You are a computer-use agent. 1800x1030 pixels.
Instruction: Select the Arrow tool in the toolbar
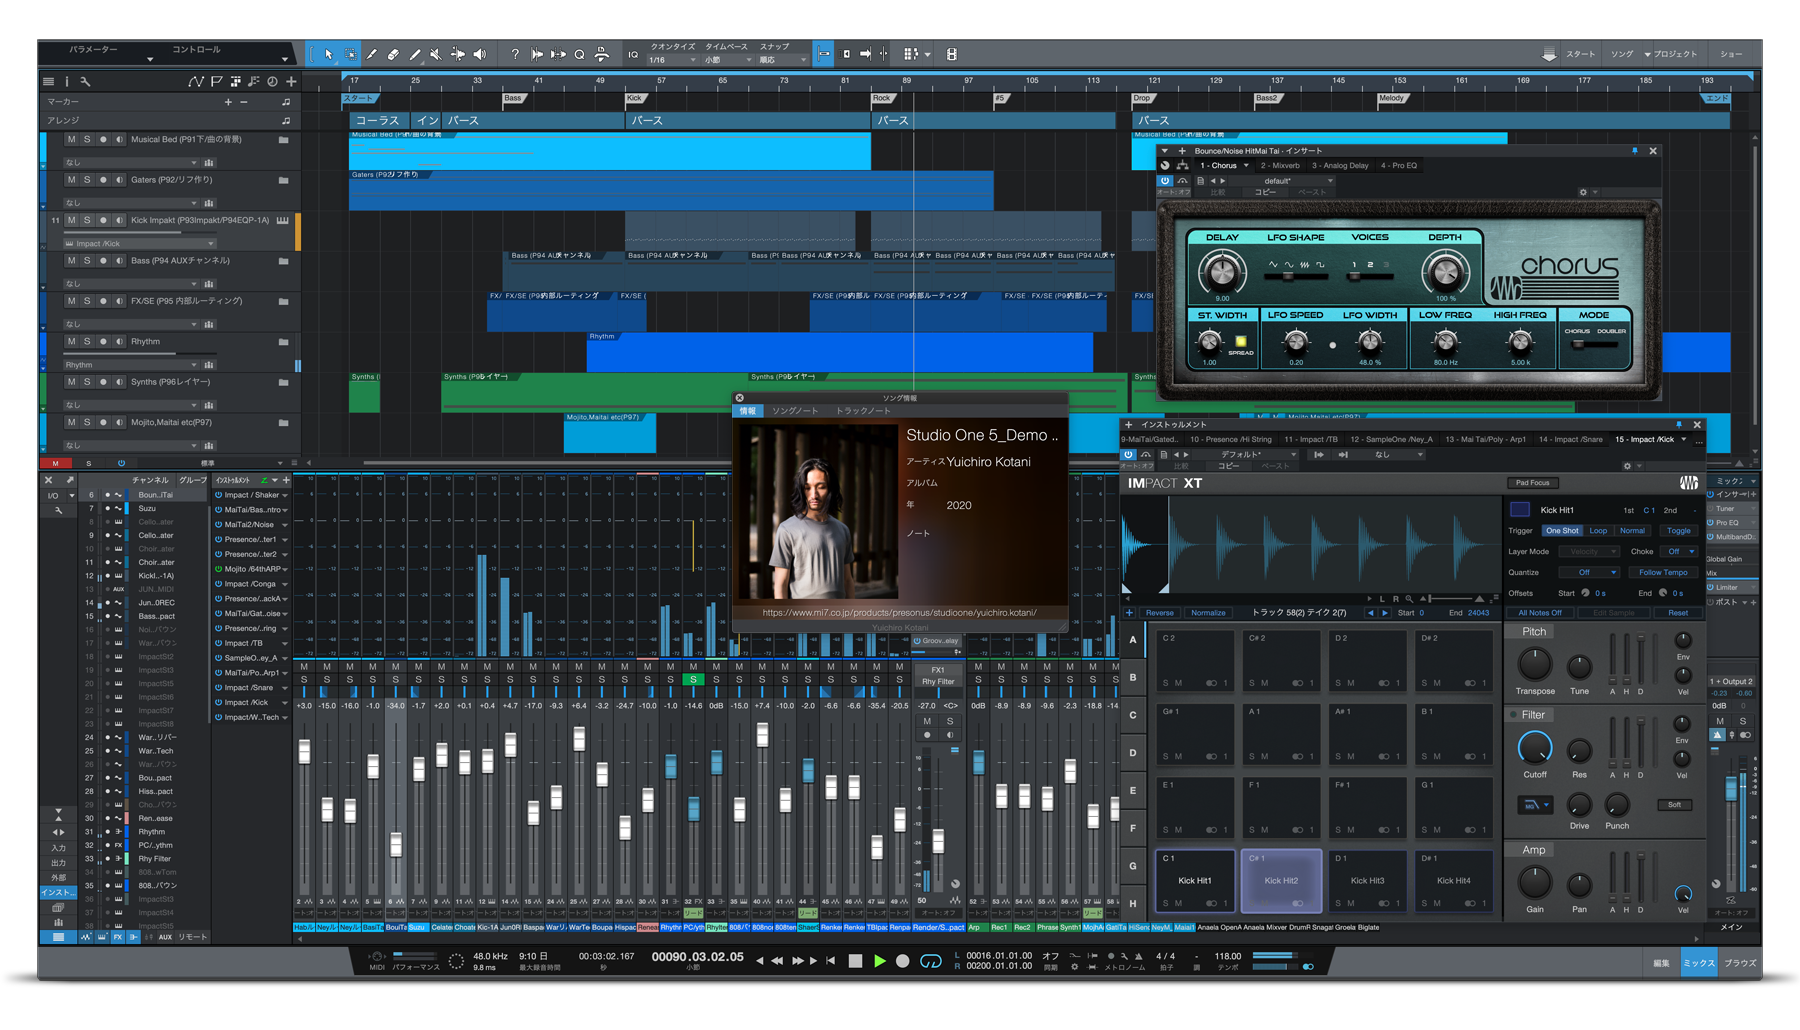tap(328, 54)
